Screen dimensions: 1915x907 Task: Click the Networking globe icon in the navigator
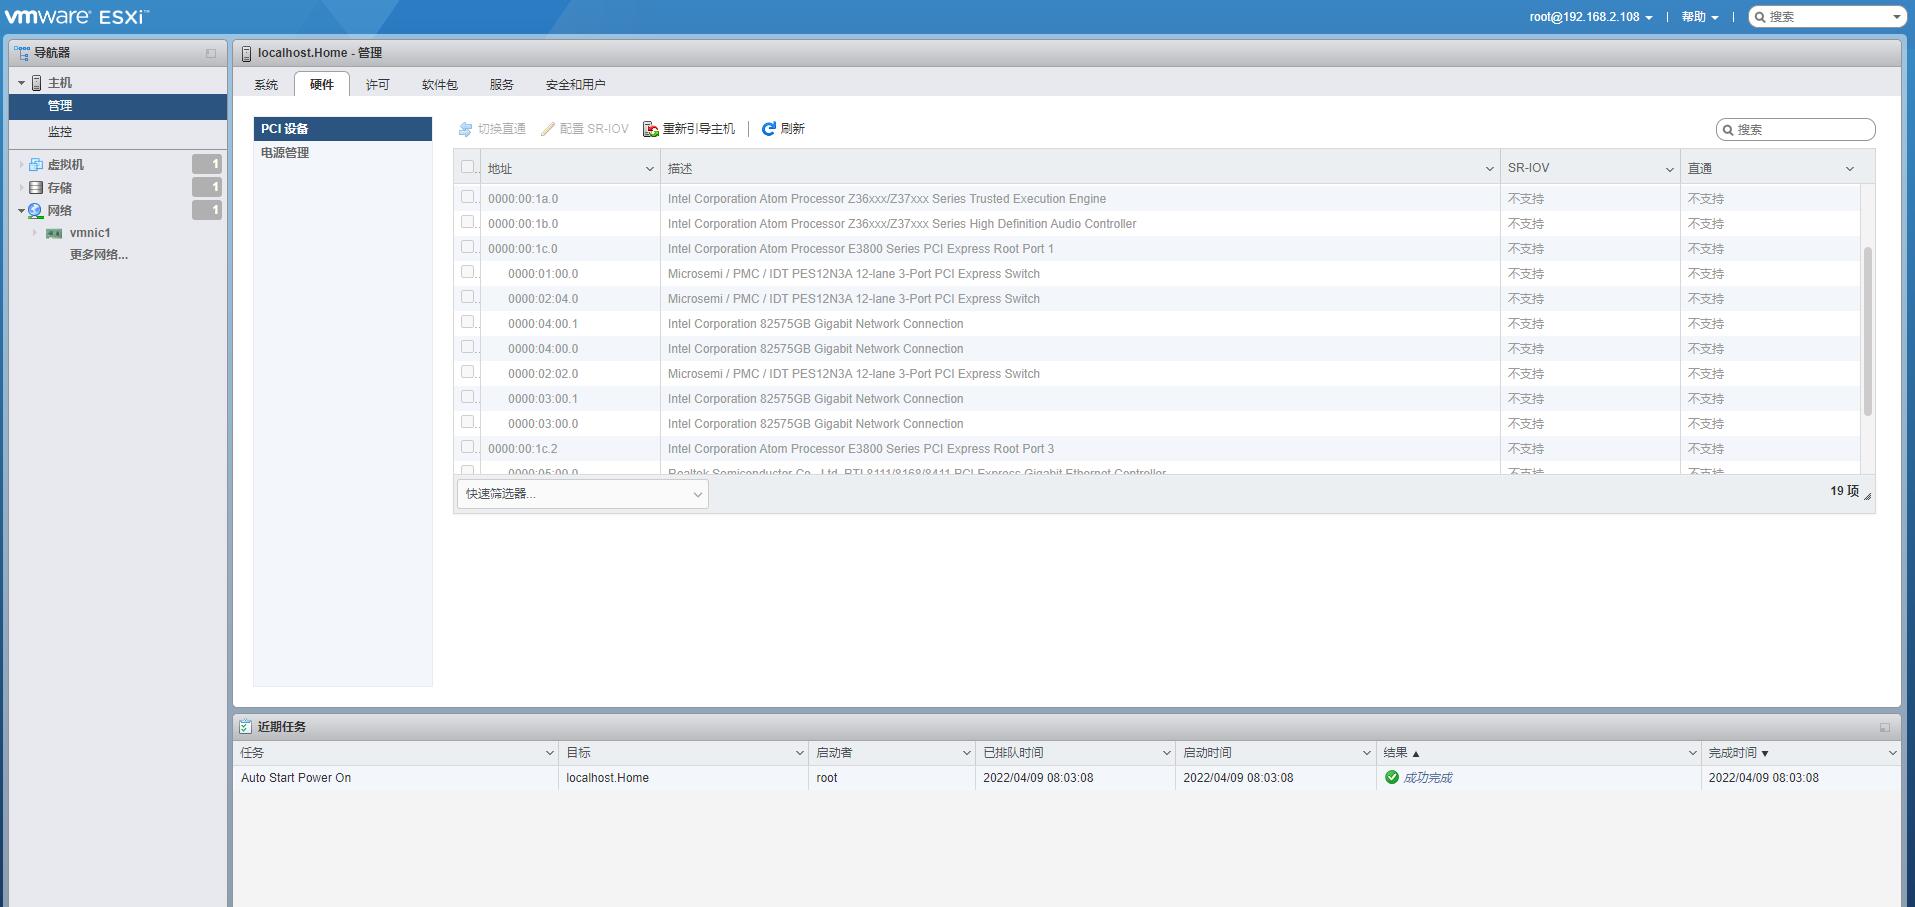click(x=36, y=210)
